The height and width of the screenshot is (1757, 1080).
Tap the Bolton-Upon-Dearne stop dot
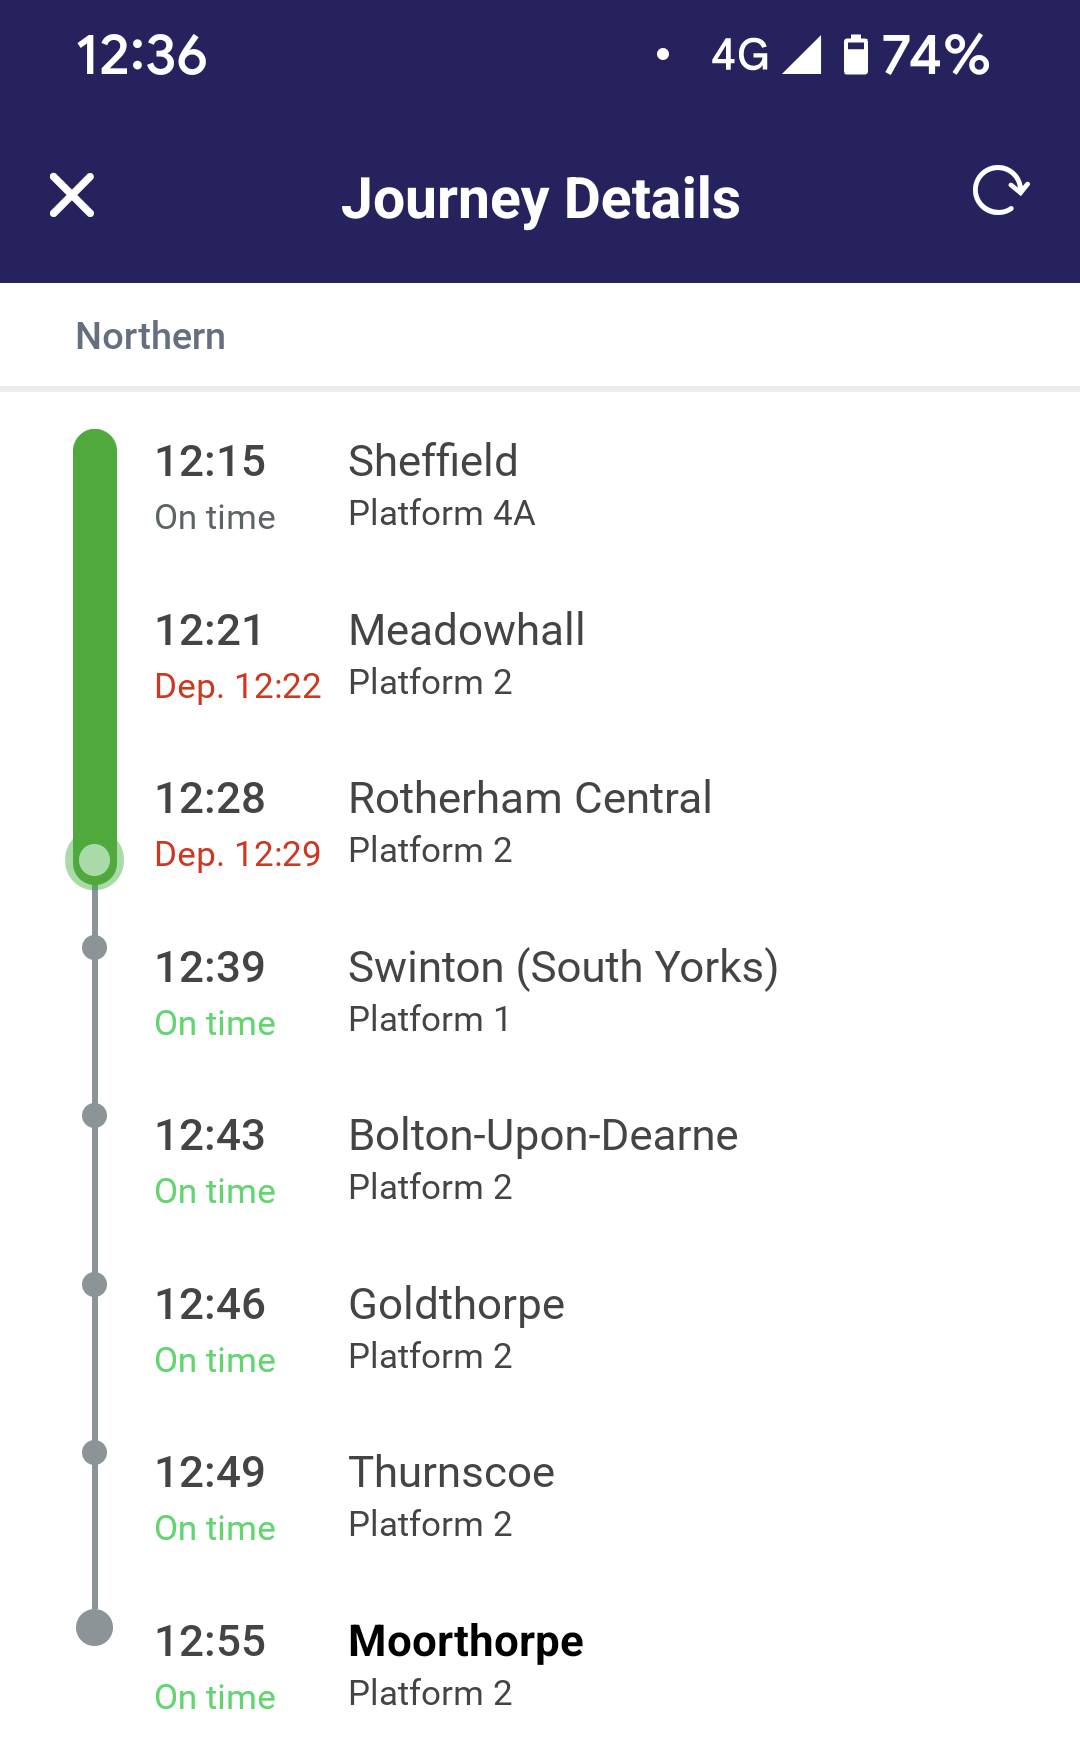[94, 1115]
